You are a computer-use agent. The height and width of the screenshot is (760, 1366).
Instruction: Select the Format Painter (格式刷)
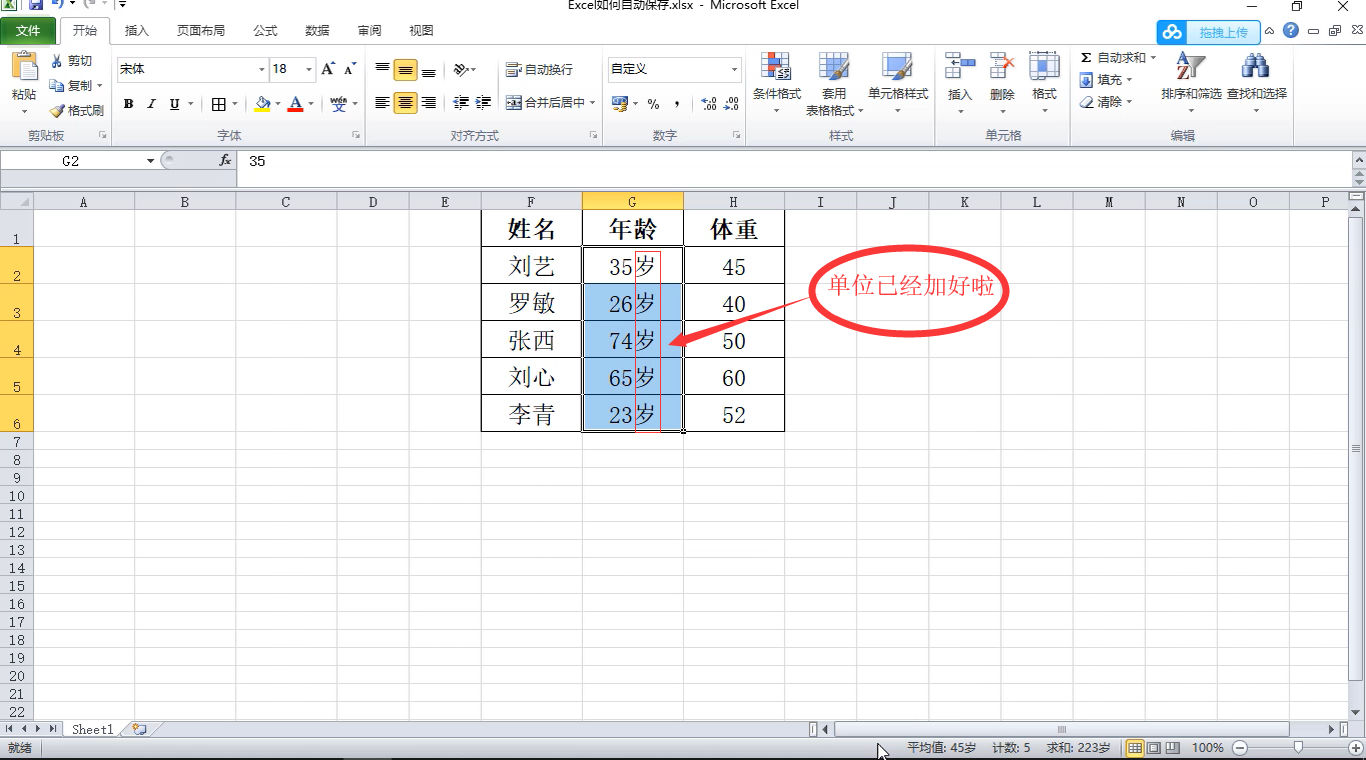(x=77, y=110)
